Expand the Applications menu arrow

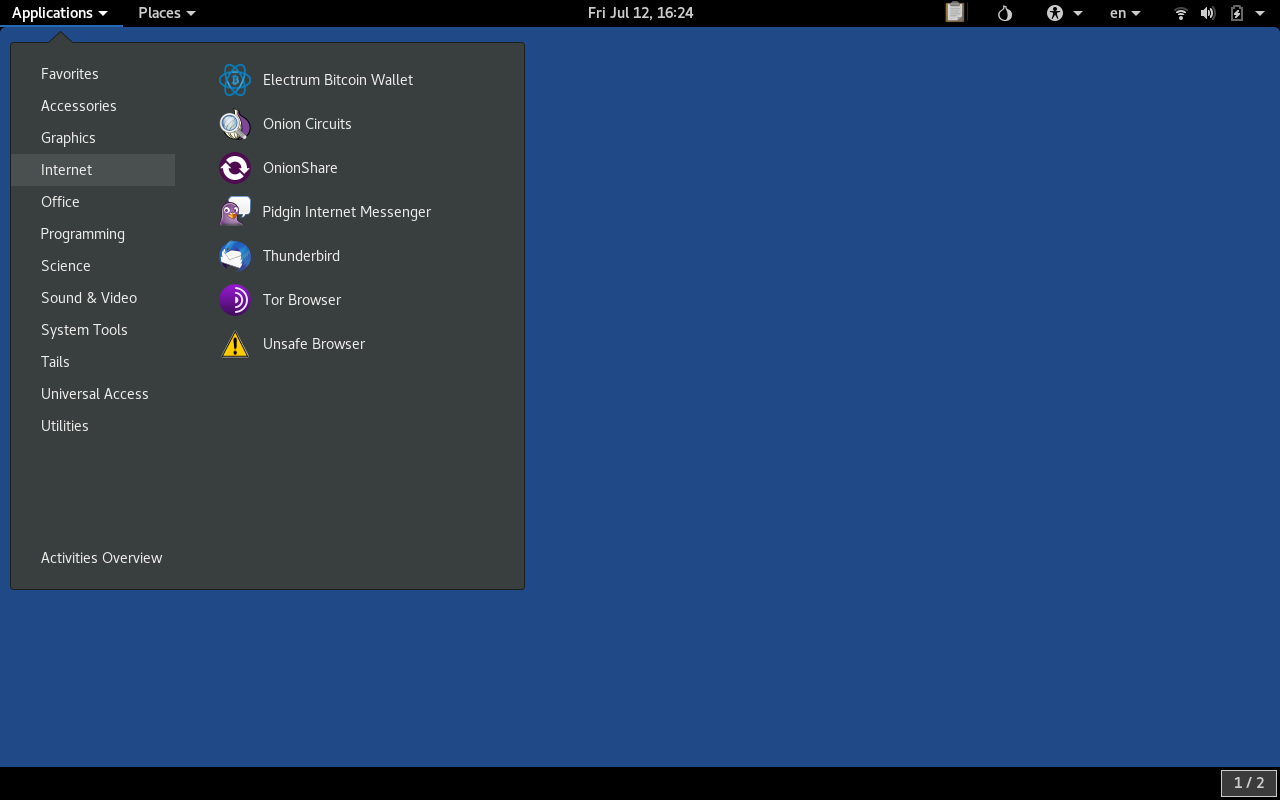(x=103, y=14)
